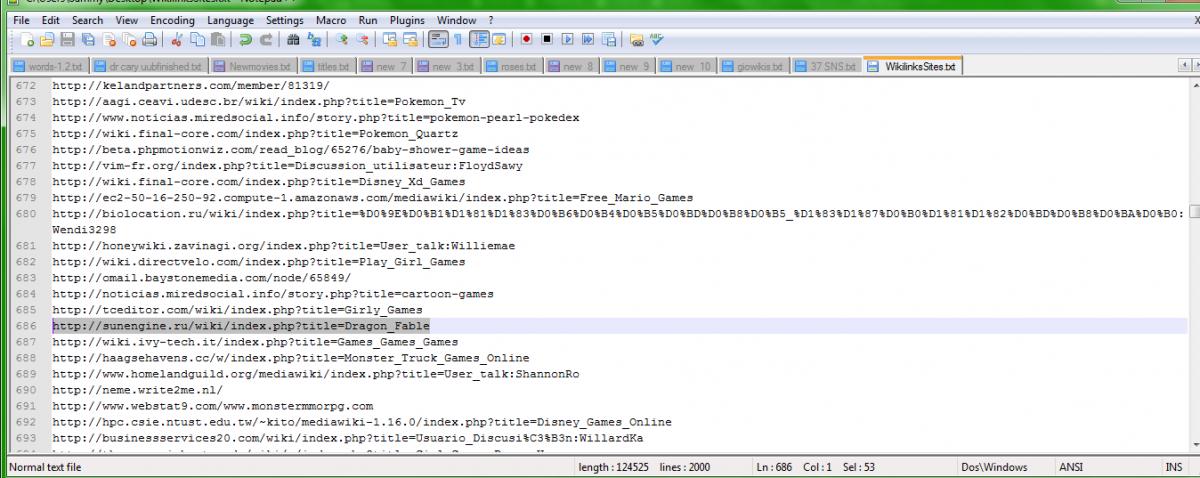Screen dimensions: 1200x478
Task: Toggle INS insert mode in status bar
Action: [1174, 468]
